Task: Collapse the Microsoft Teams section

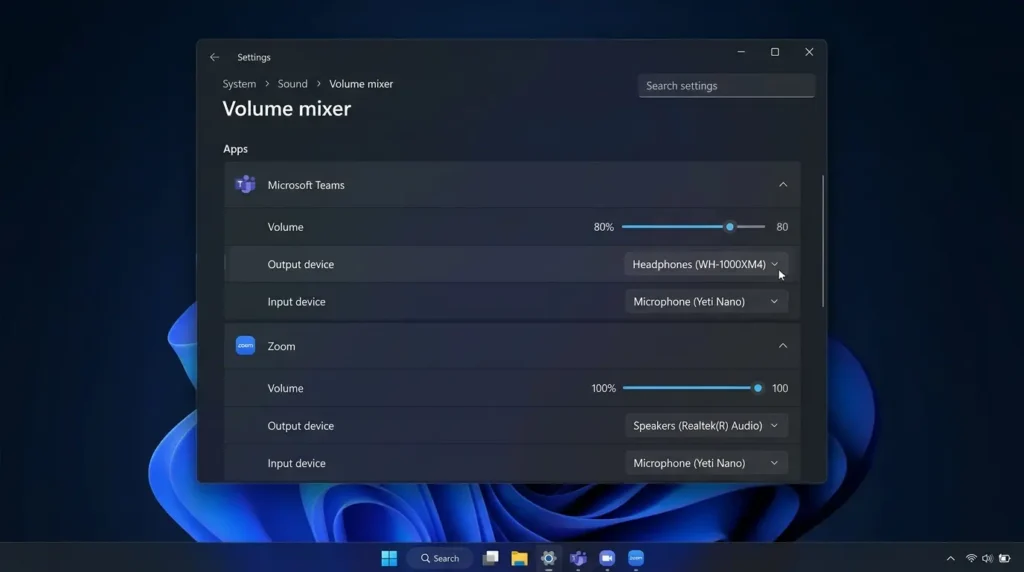Action: (783, 185)
